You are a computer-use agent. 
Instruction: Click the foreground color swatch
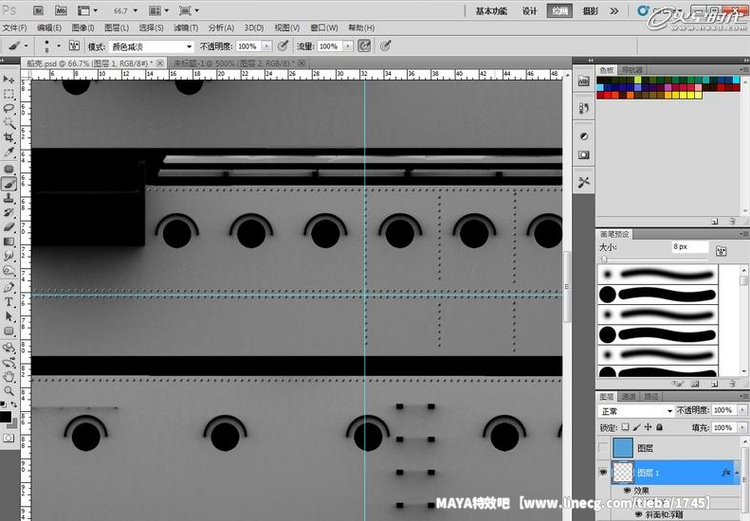click(x=5, y=417)
